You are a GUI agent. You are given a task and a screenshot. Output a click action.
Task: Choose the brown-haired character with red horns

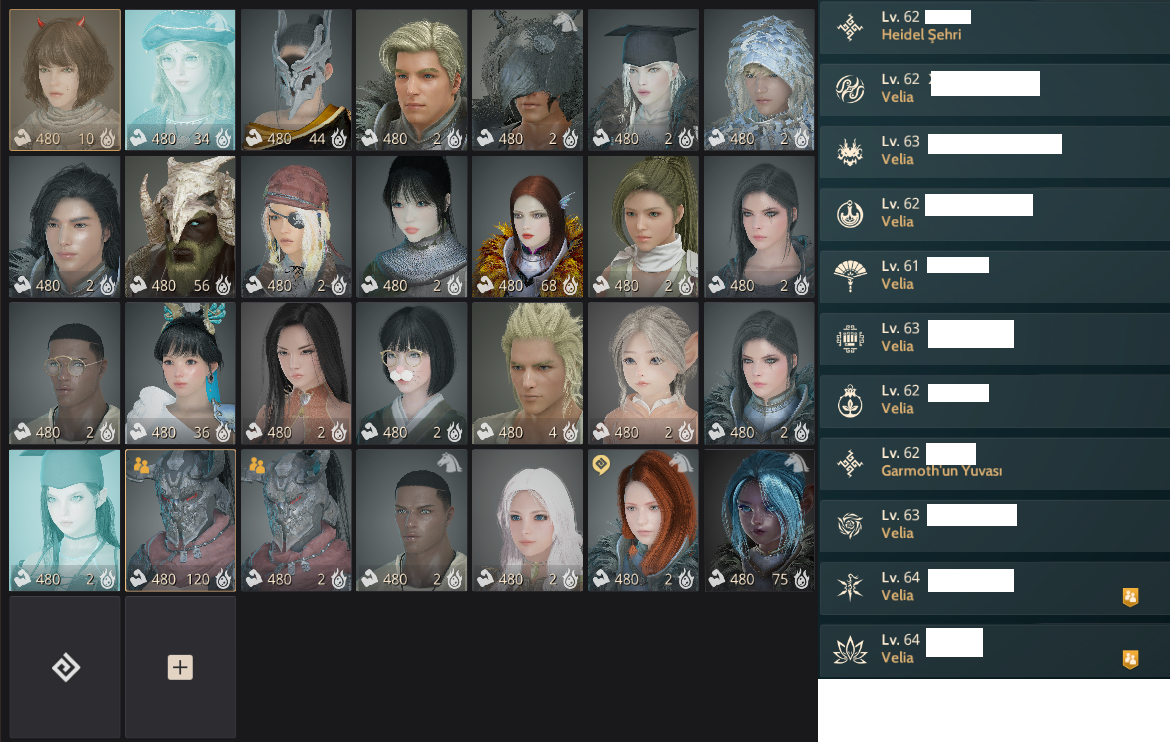pos(65,80)
